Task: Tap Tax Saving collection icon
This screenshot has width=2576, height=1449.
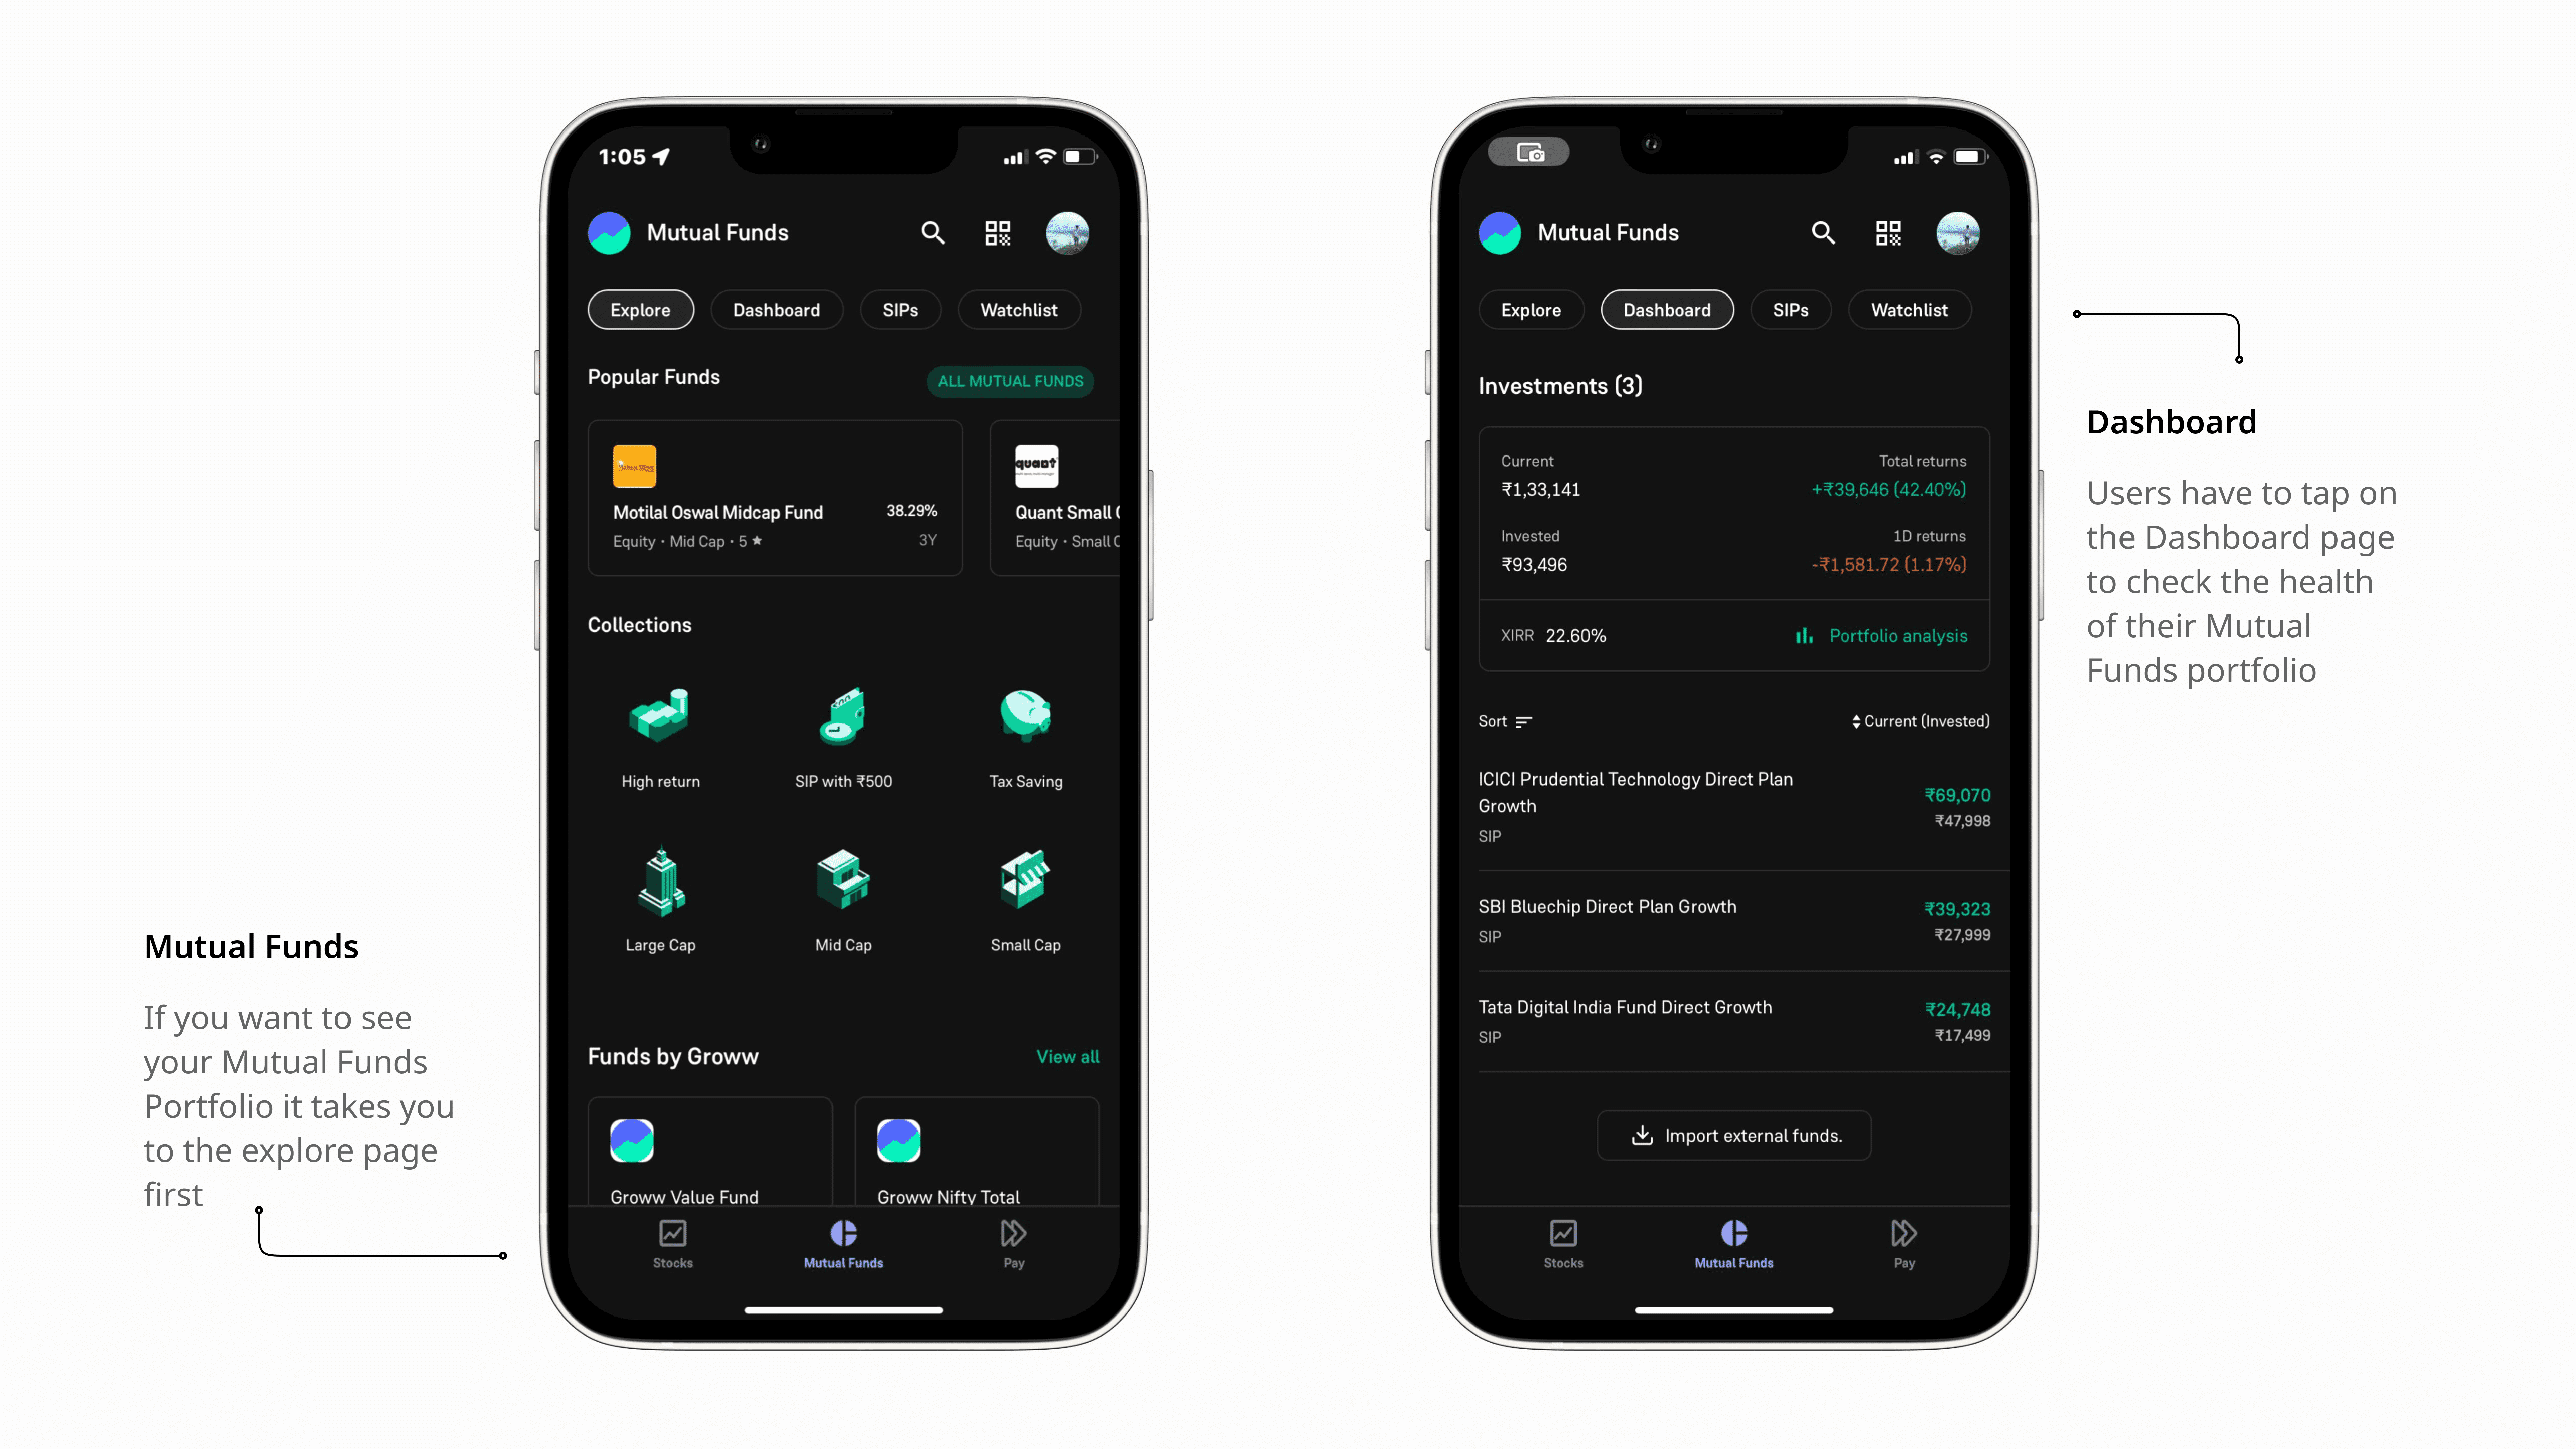Action: tap(1024, 716)
